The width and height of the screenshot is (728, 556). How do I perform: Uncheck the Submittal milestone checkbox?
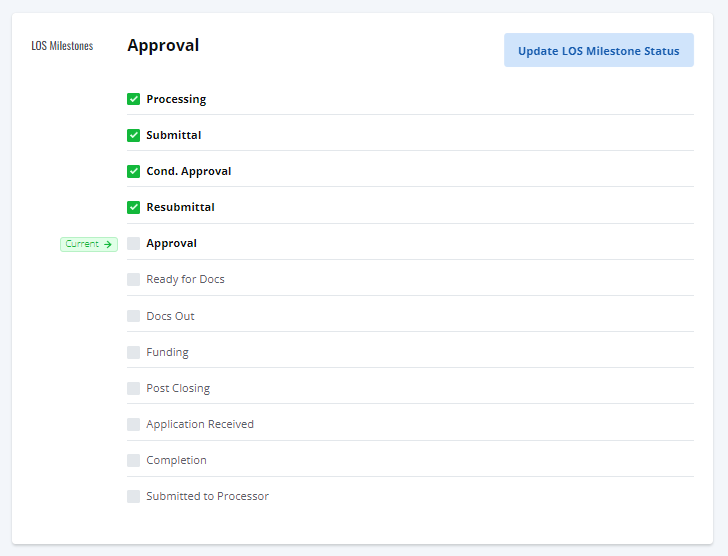pos(134,135)
